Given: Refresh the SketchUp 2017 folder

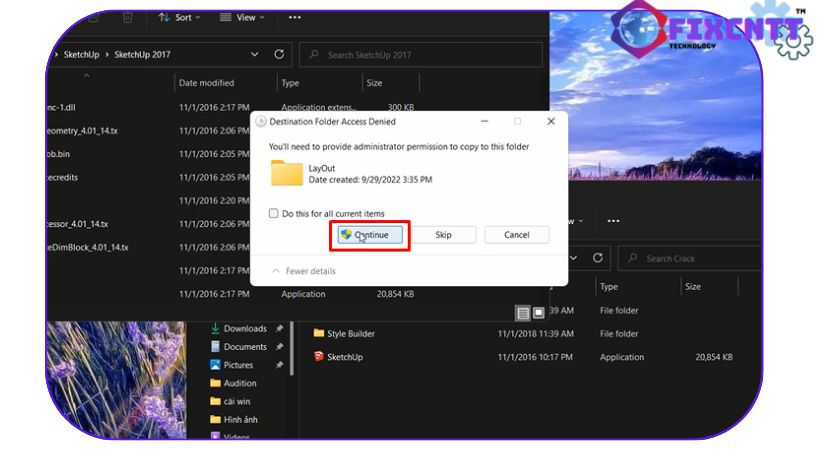Looking at the screenshot, I should tap(279, 54).
